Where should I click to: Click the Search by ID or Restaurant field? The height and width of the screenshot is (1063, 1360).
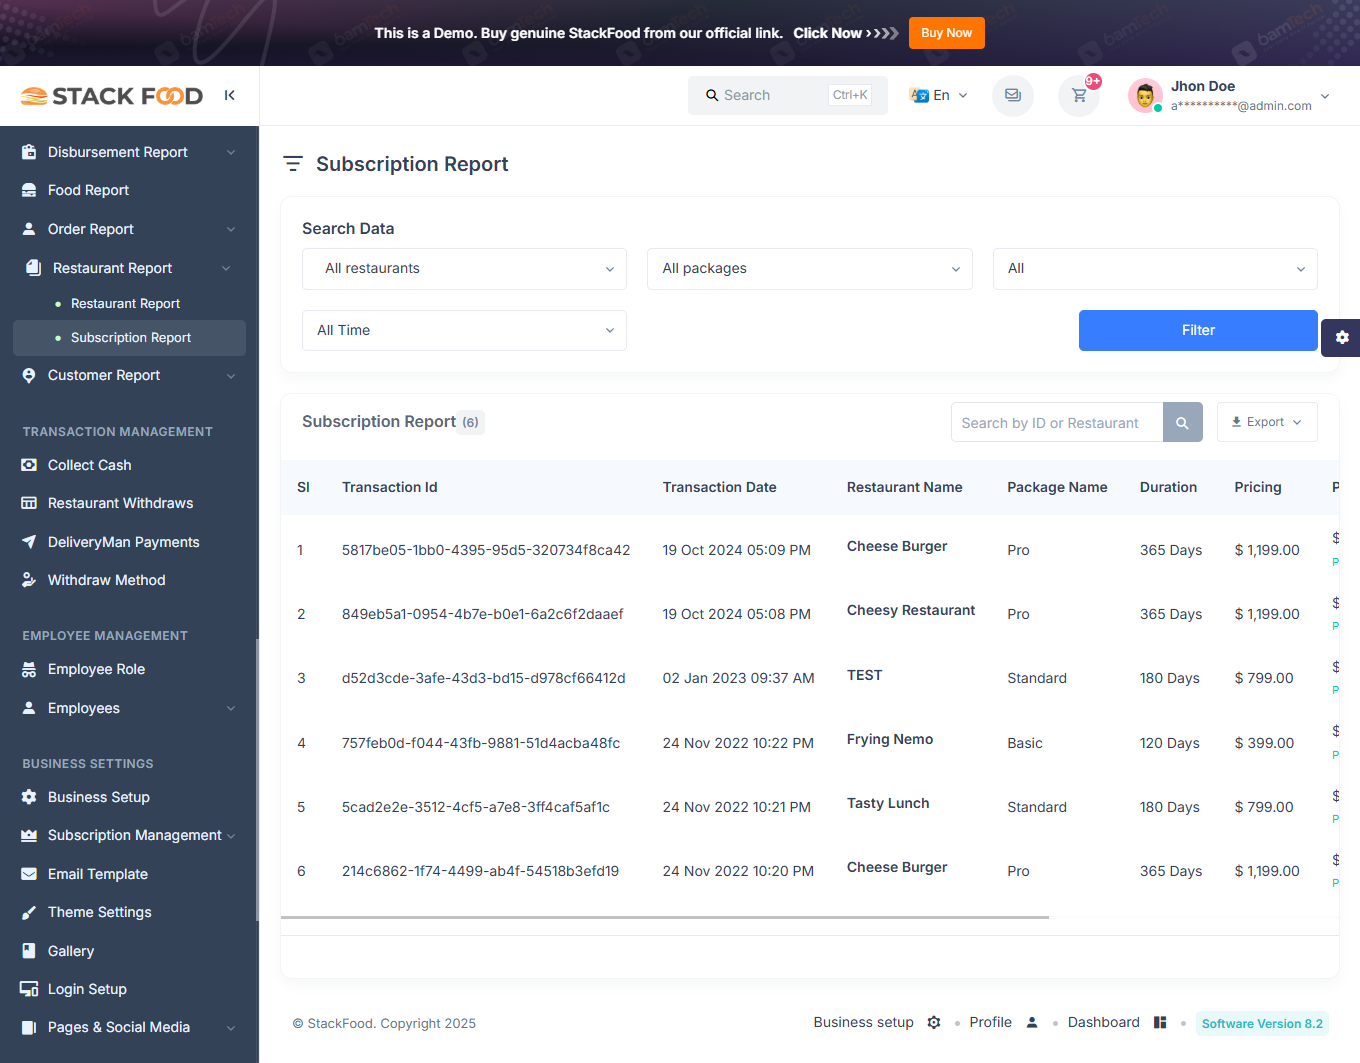[1057, 423]
